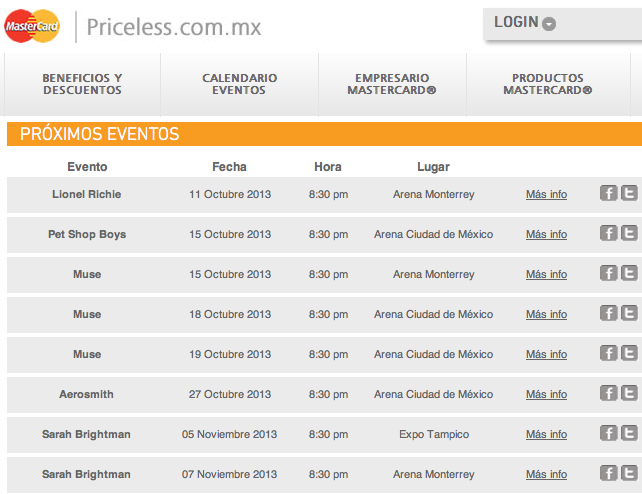Share Lionel Richie event on Facebook
Screen dimensions: 642x494
608,194
